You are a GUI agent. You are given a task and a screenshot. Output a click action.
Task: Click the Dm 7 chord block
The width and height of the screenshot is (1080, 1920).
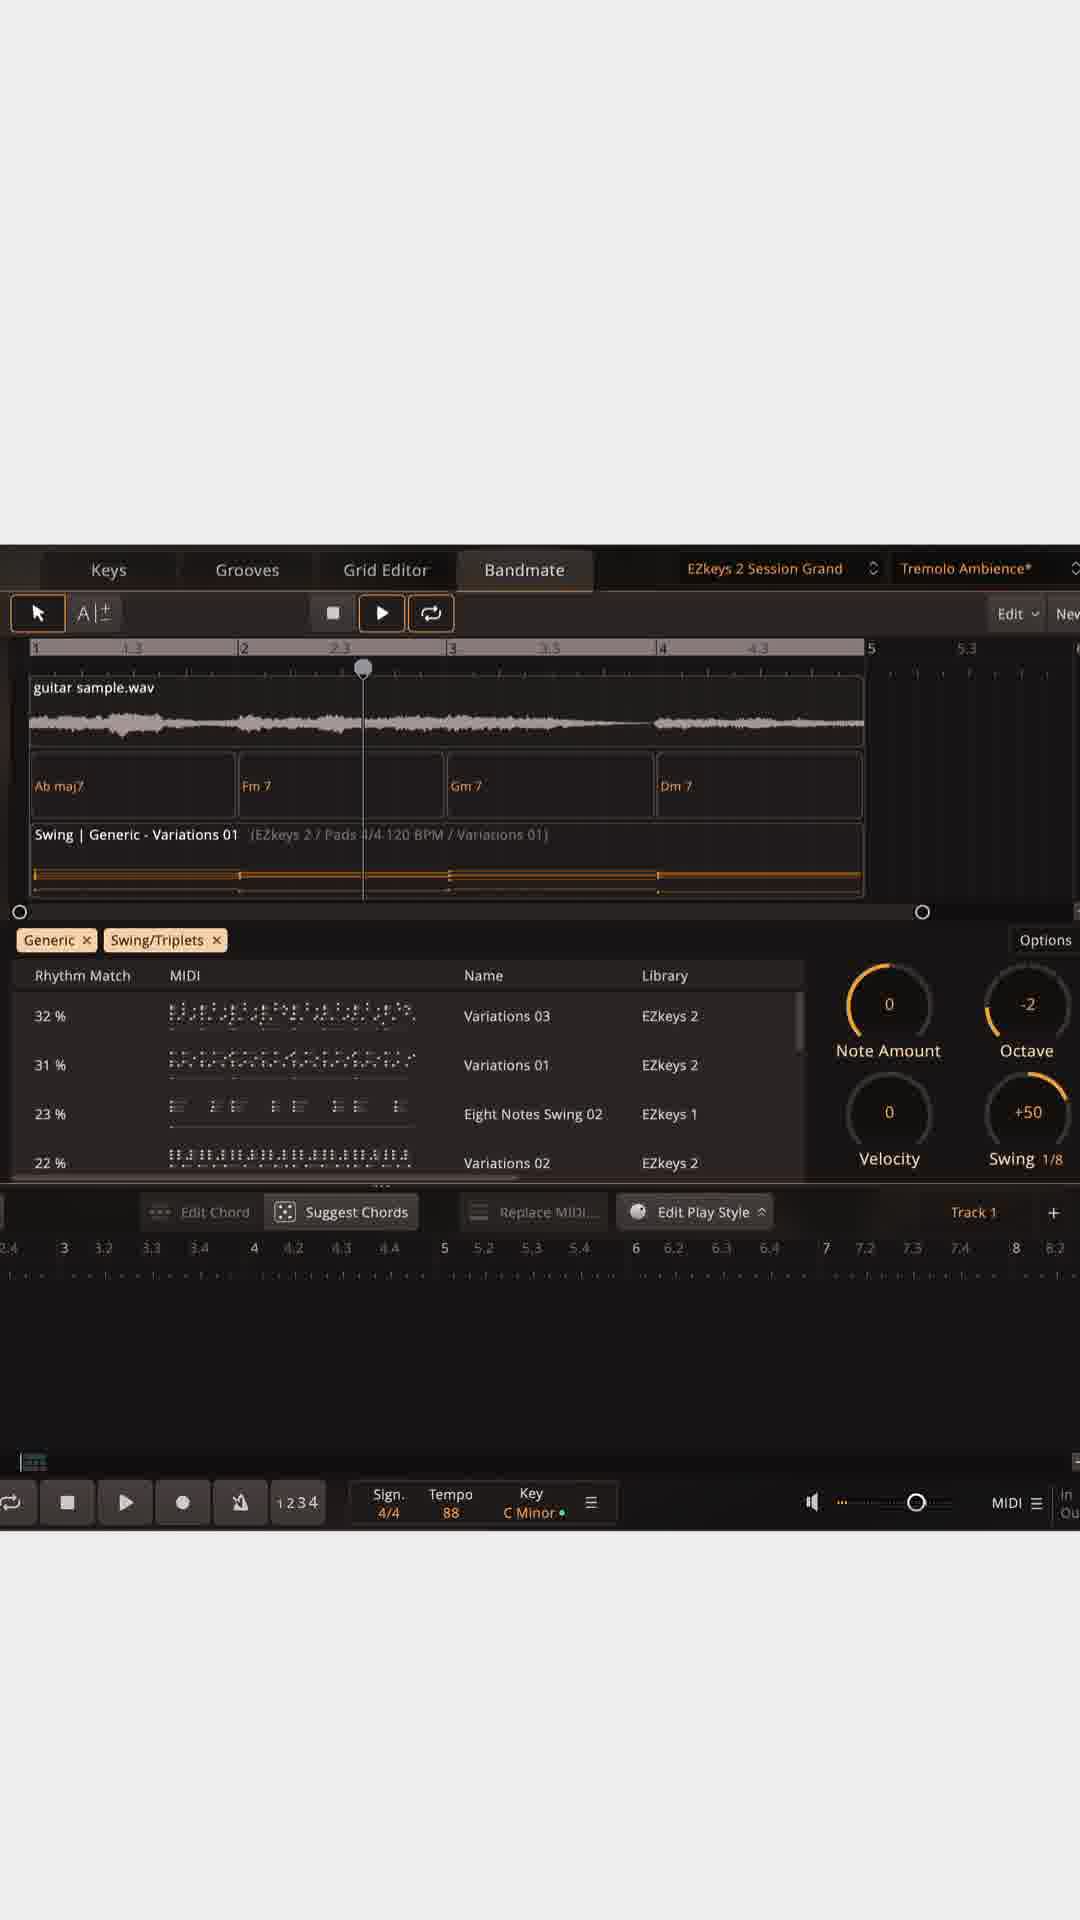pos(759,786)
